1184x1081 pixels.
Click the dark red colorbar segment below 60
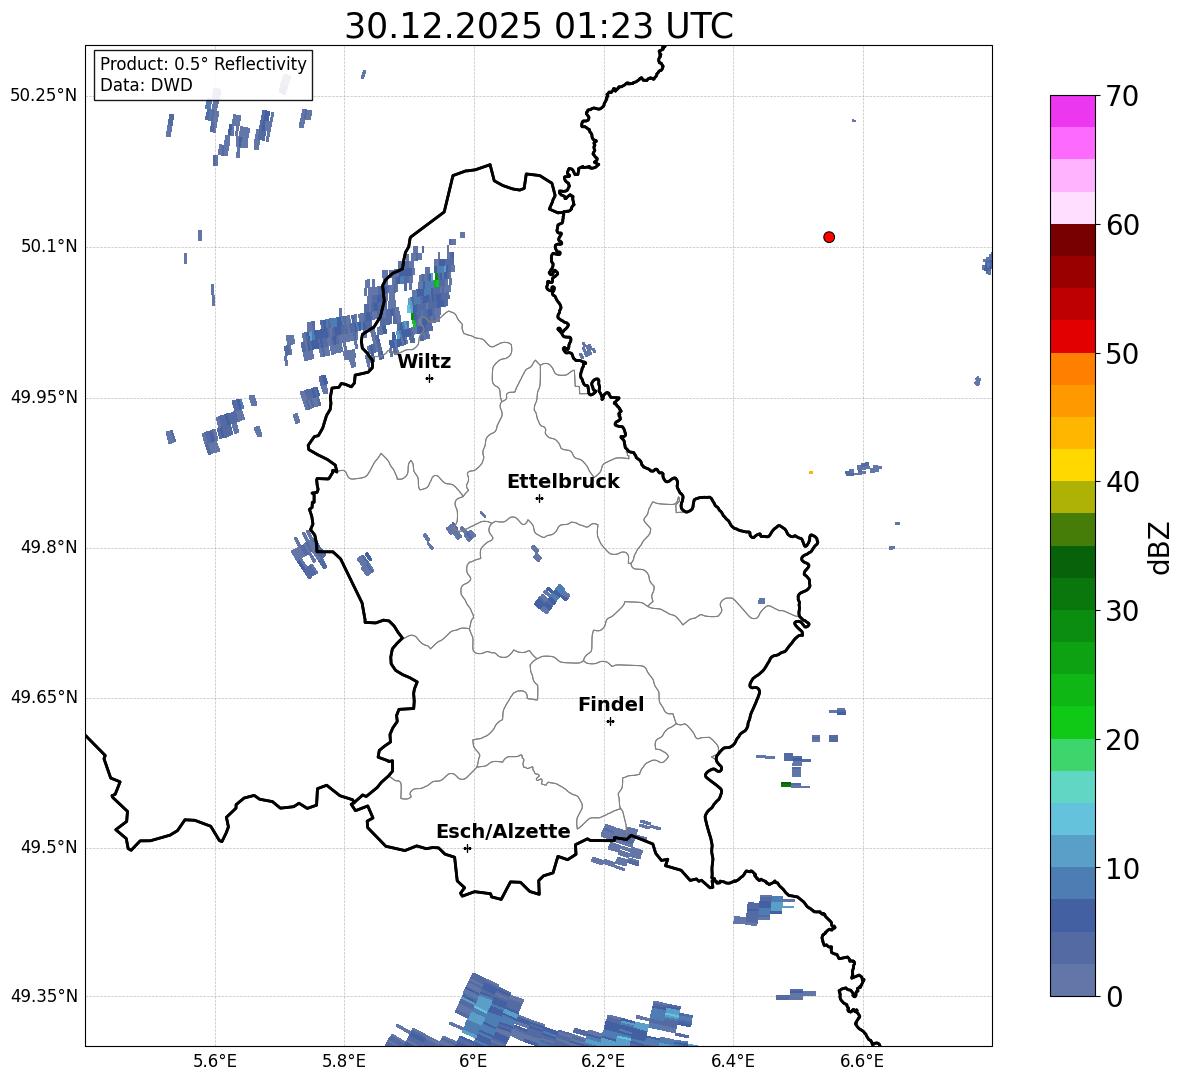pos(1073,240)
